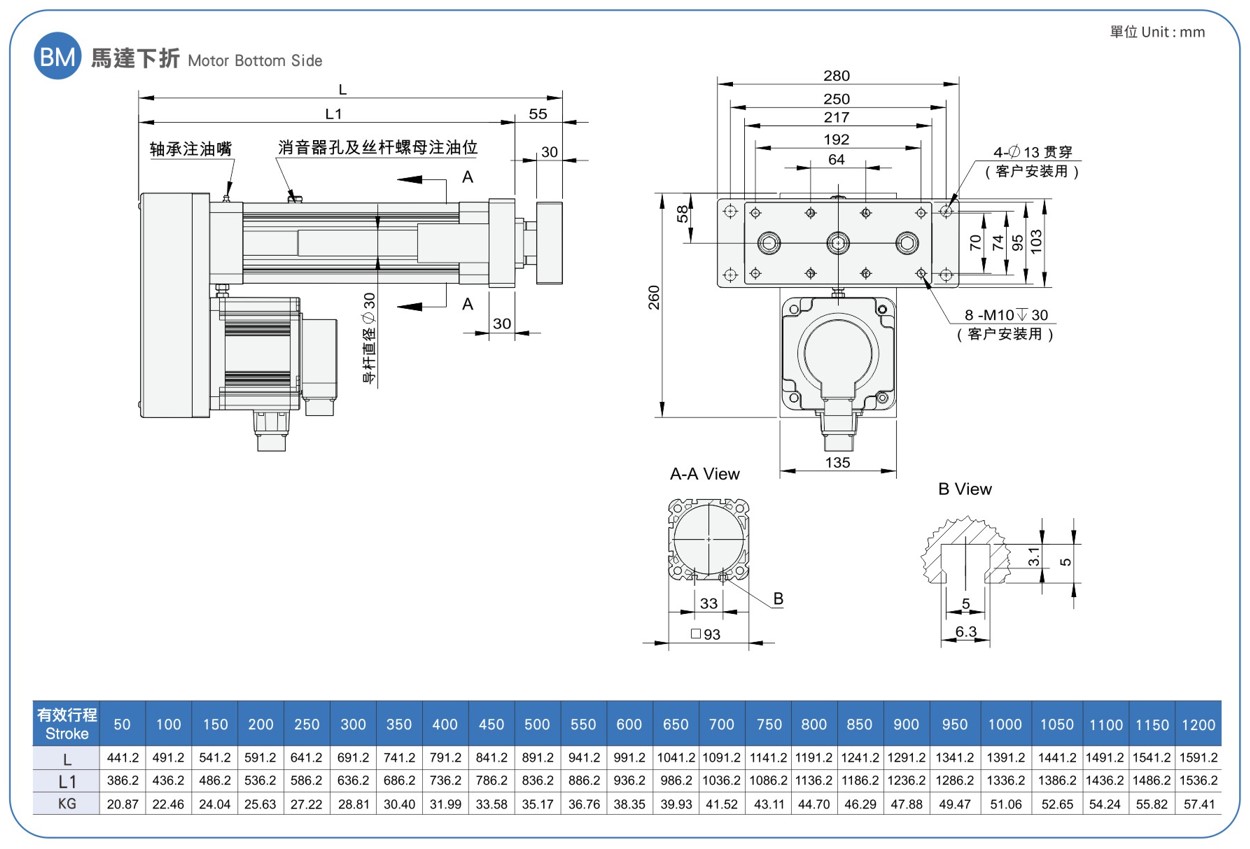Select the L1 row label cell

[67, 780]
